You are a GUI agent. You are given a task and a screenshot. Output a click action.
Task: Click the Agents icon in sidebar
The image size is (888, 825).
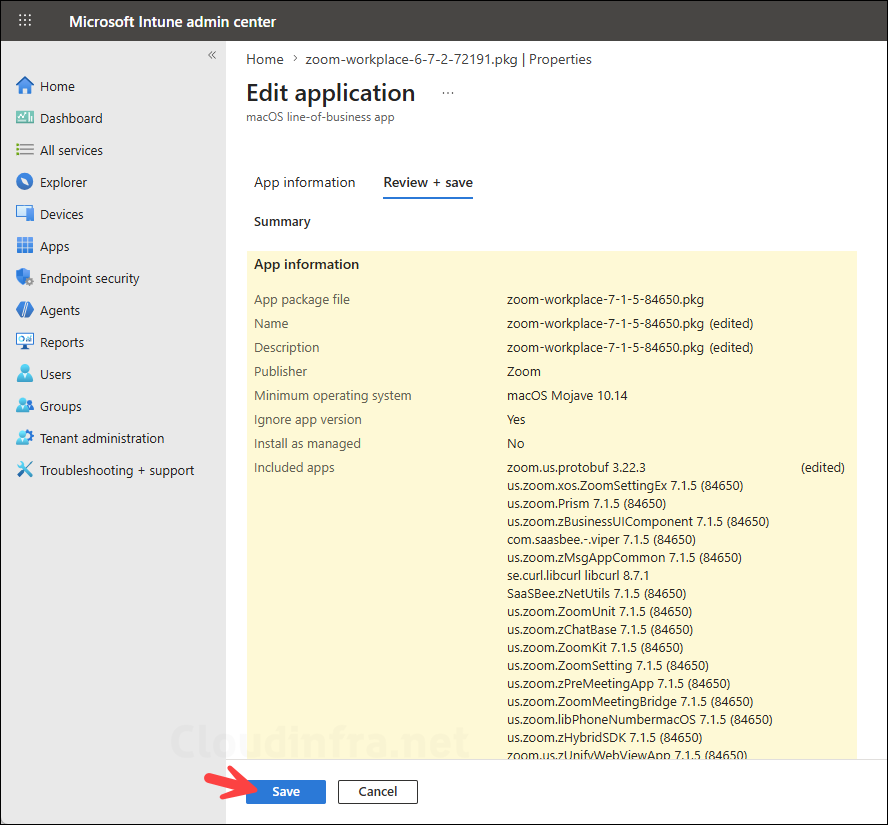coord(25,310)
